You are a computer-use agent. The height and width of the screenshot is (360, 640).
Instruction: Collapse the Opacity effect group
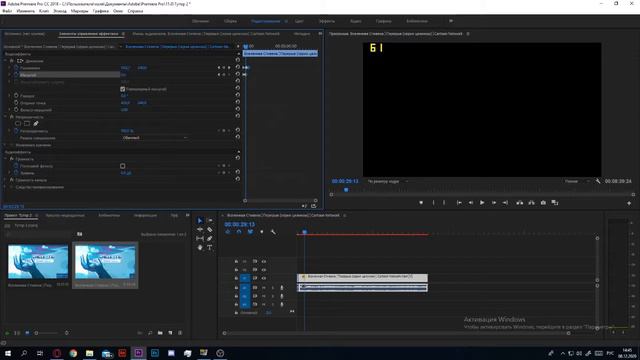point(6,116)
